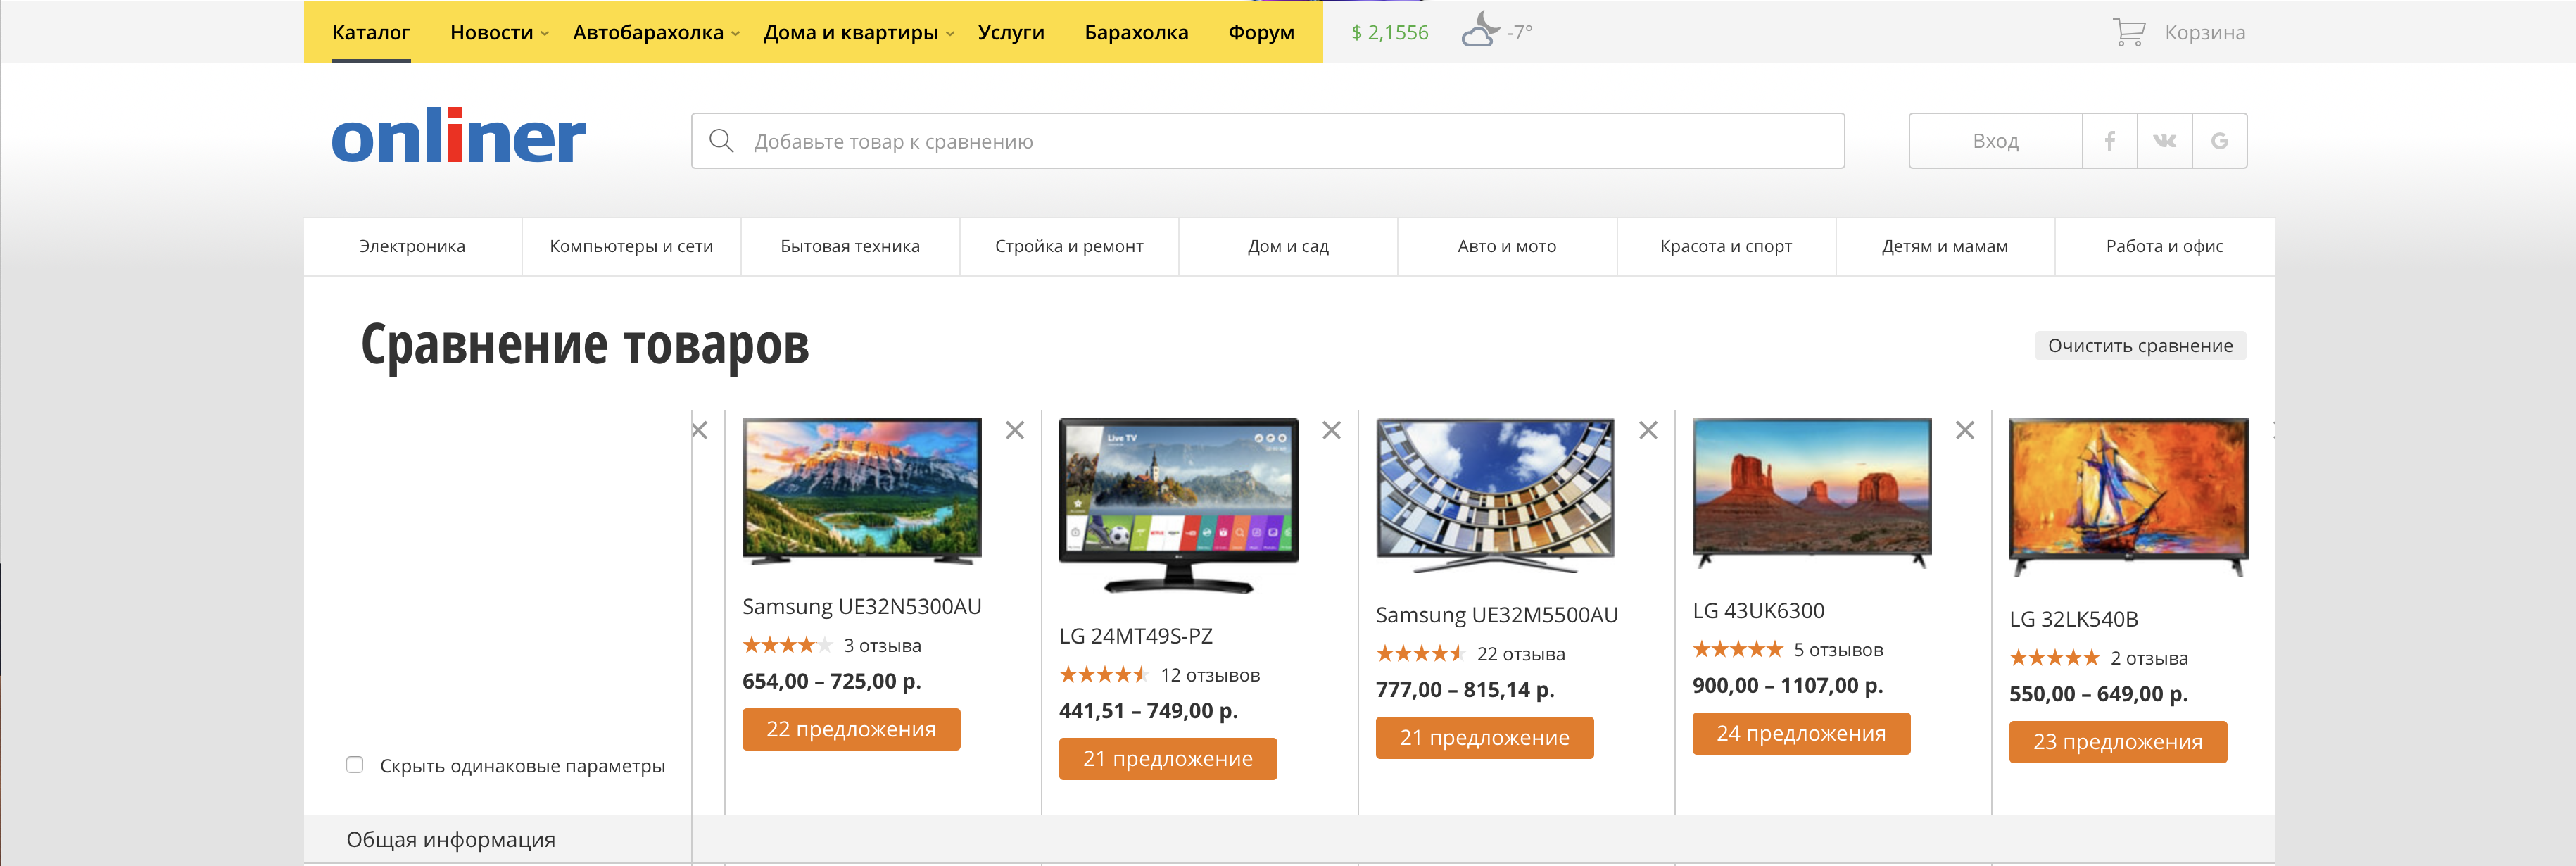This screenshot has height=866, width=2576.
Task: Remove LG 24MT49S-PZ from comparison
Action: click(x=1331, y=430)
